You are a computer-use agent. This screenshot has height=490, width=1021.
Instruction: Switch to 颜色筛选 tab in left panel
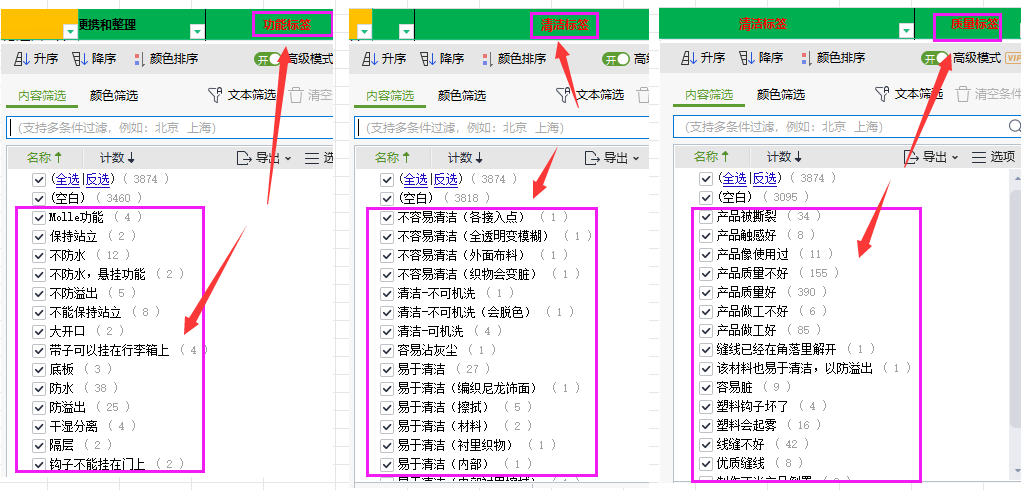[x=113, y=96]
